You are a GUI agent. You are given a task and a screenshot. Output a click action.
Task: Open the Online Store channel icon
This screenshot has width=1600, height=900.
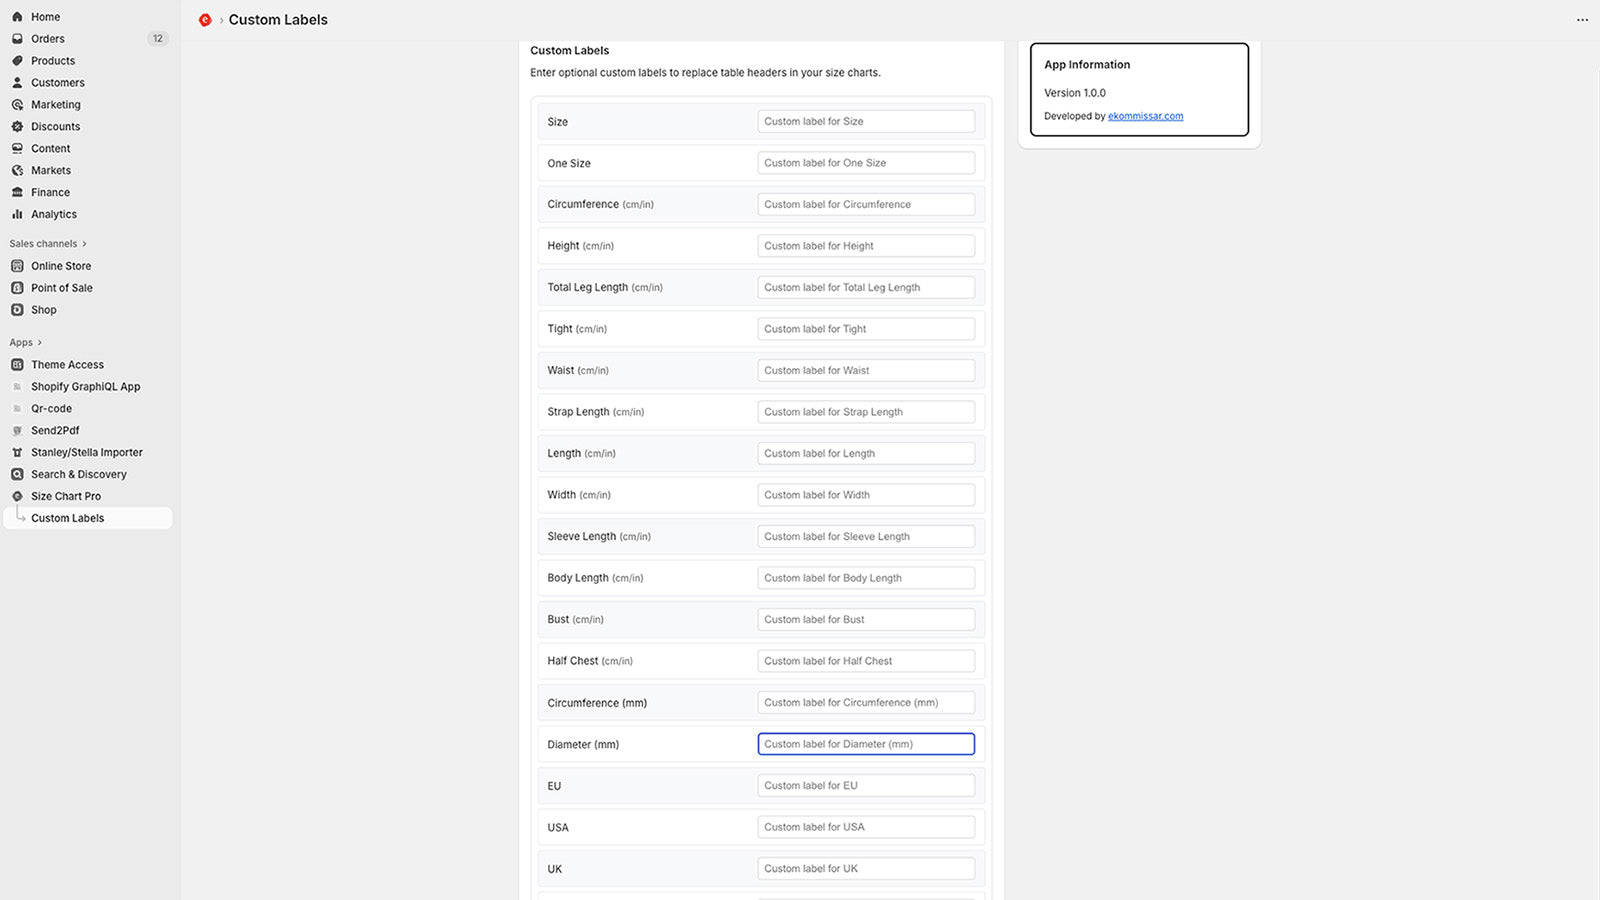coord(17,265)
